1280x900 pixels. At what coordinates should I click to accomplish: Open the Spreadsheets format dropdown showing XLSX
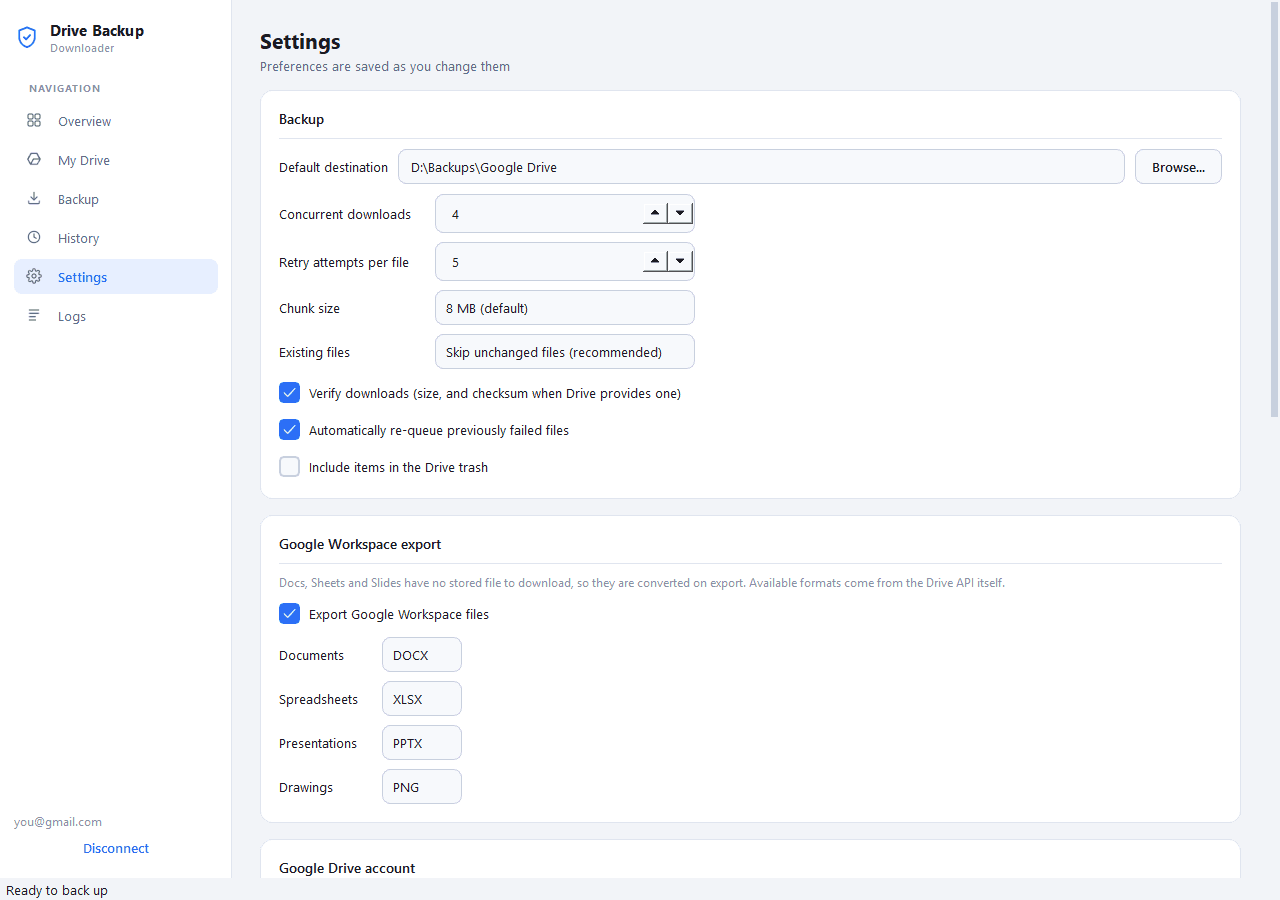422,699
